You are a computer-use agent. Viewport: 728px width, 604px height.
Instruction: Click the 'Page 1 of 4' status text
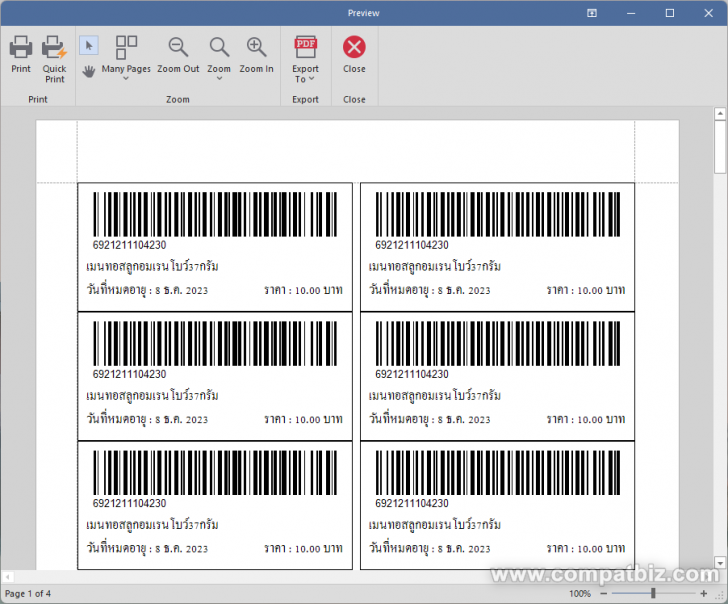click(28, 593)
